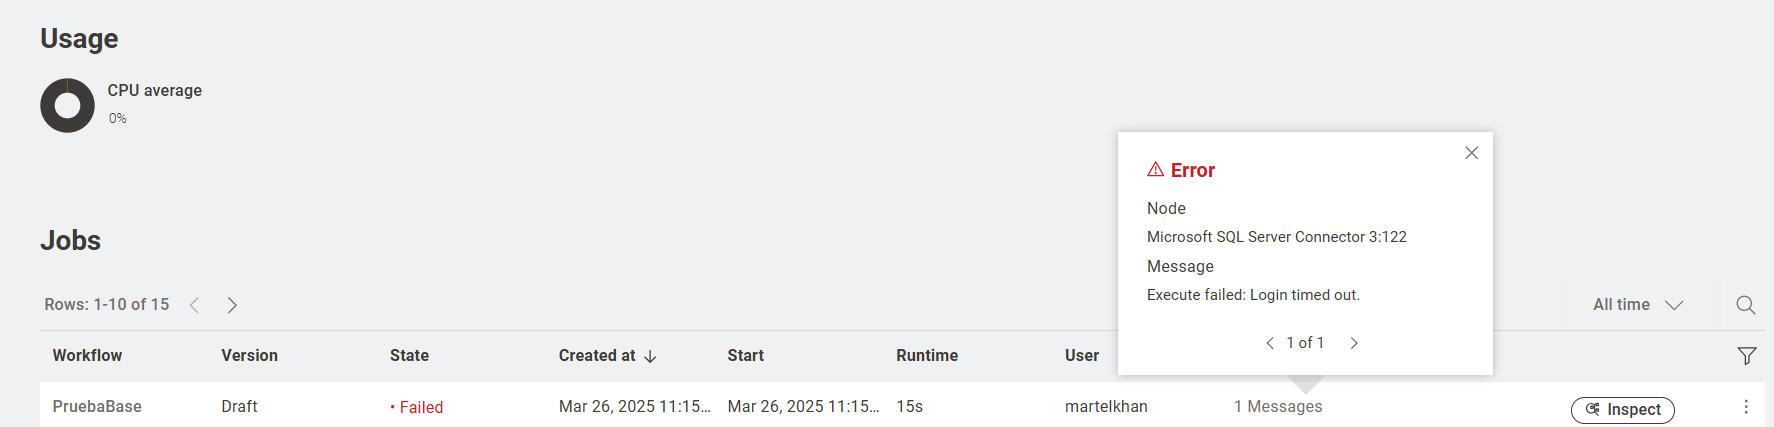Close the Error popup
The image size is (1774, 427).
coord(1471,153)
